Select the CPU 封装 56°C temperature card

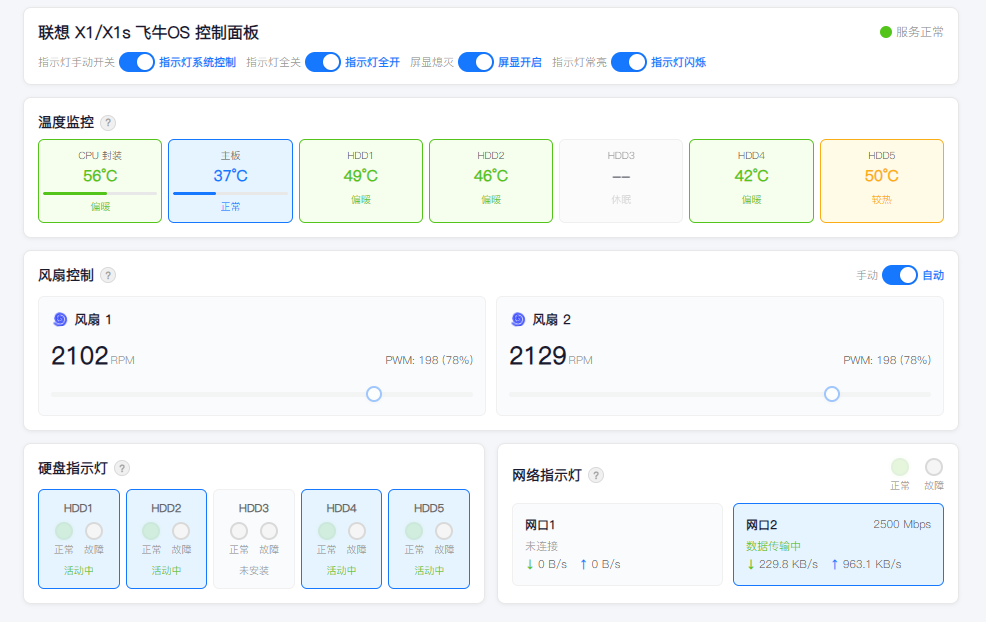100,181
